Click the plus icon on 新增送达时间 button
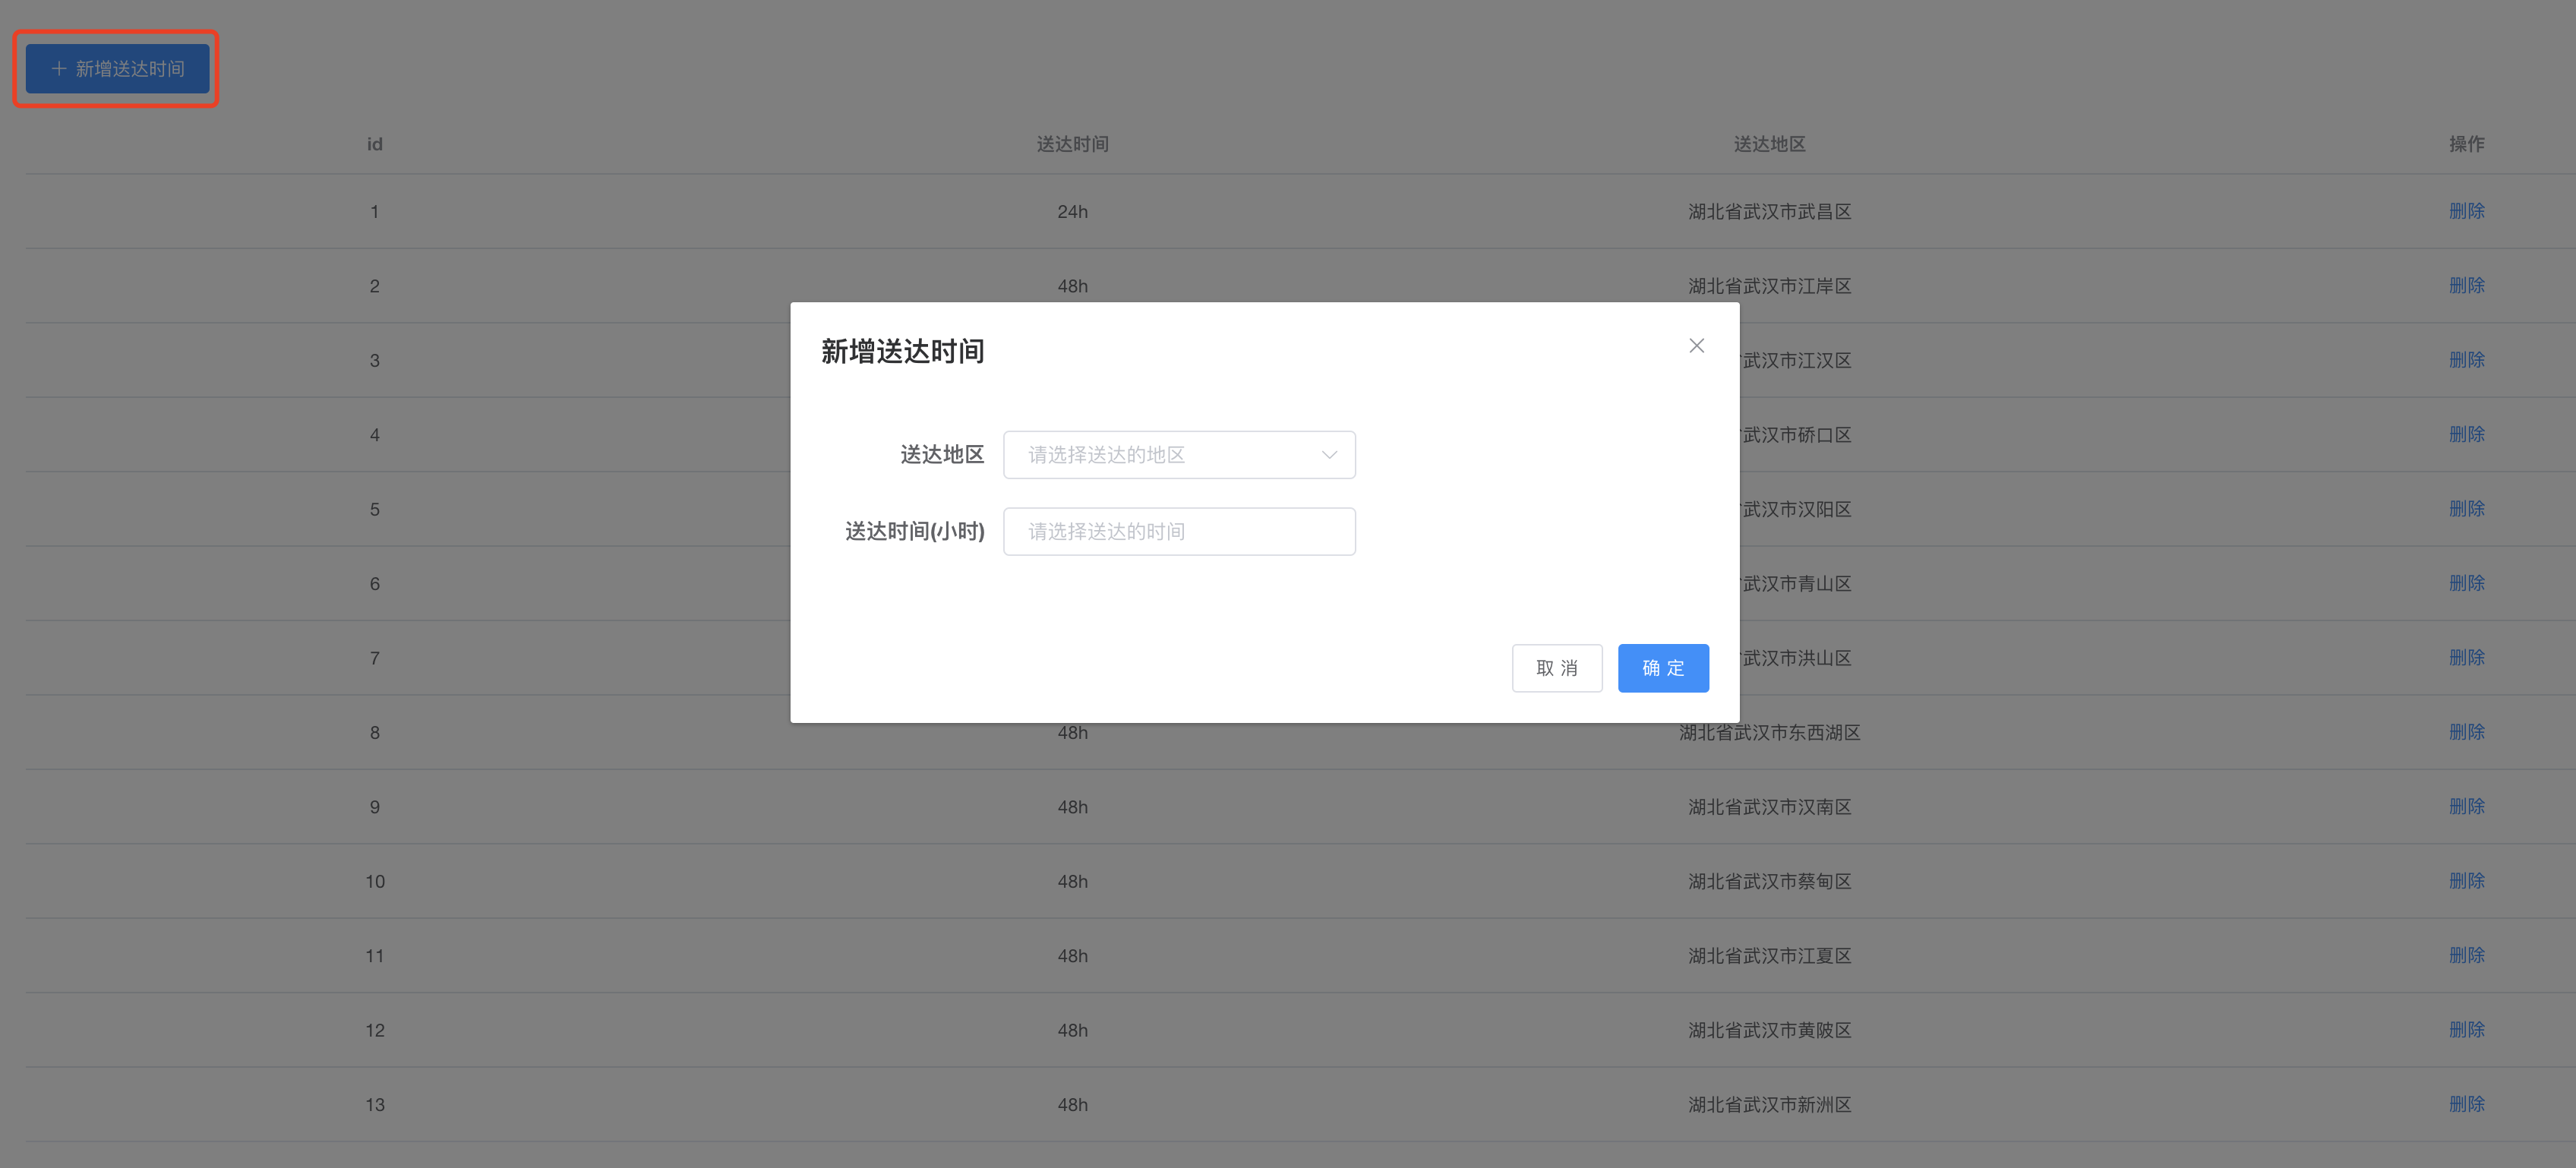 [x=57, y=69]
